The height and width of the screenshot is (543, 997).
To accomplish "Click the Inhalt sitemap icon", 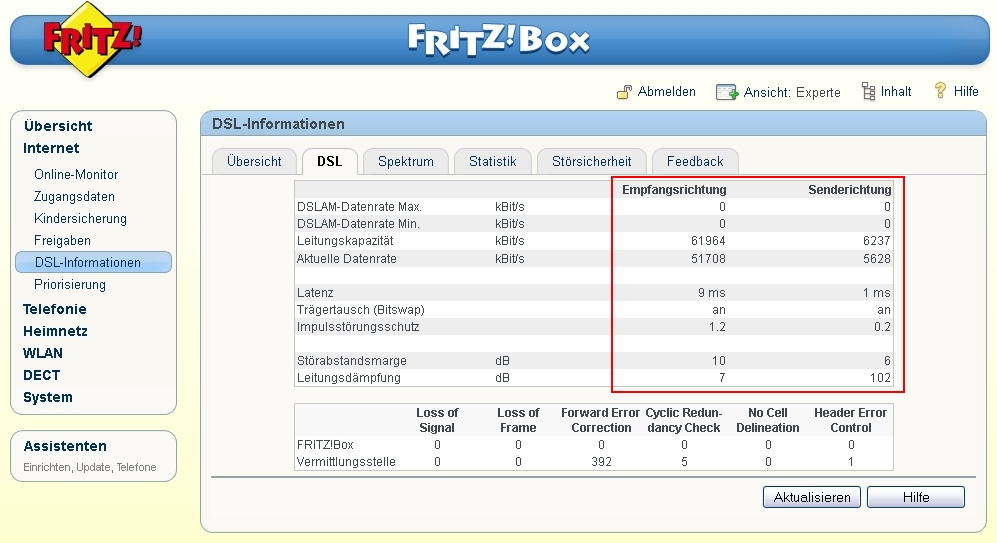I will click(866, 92).
